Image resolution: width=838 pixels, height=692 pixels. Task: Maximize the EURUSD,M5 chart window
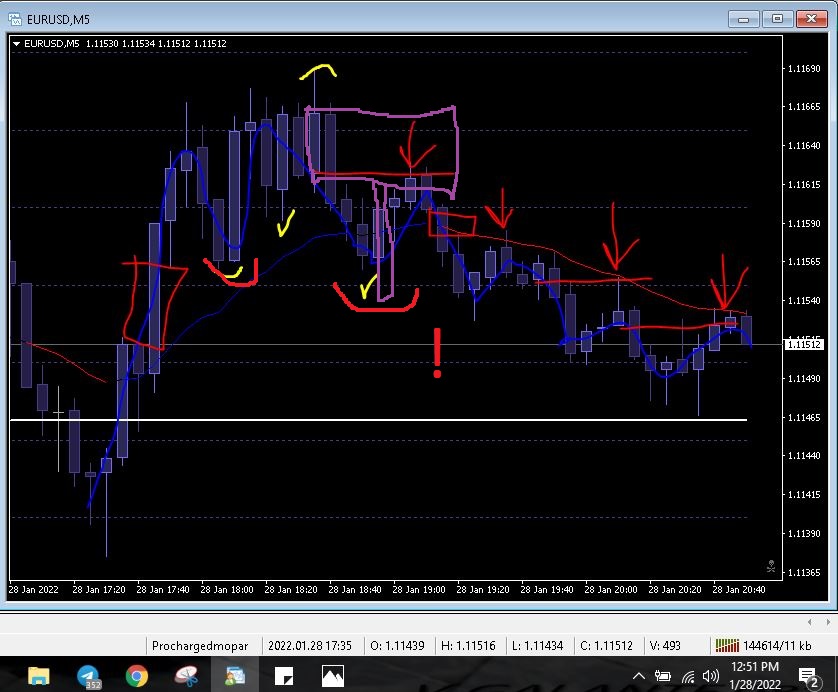777,19
